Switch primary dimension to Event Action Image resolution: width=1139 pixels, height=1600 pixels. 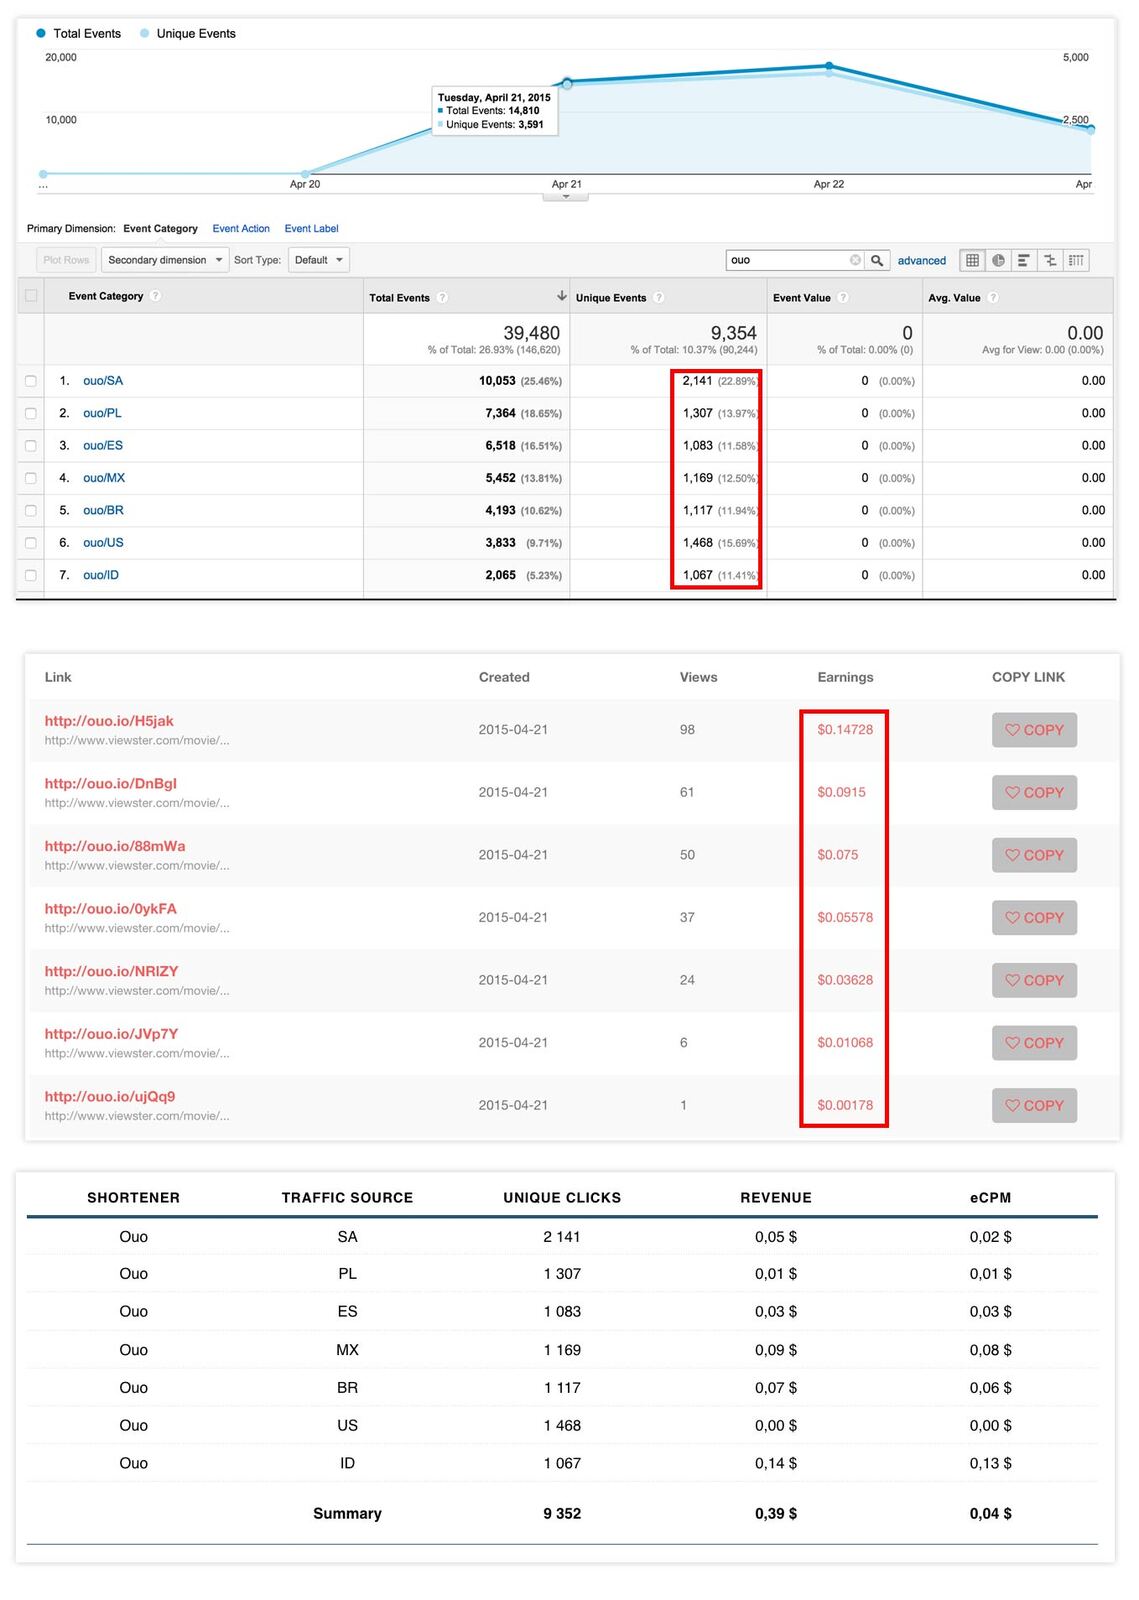(x=241, y=229)
